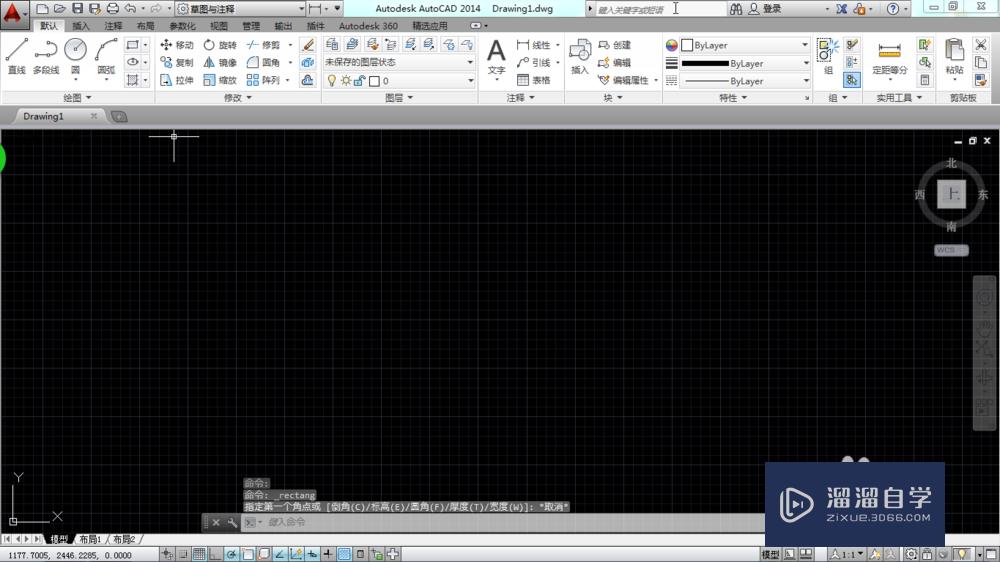The width and height of the screenshot is (1000, 562).
Task: Open the 未保存的图层状态 layer state dropdown
Action: 399,62
